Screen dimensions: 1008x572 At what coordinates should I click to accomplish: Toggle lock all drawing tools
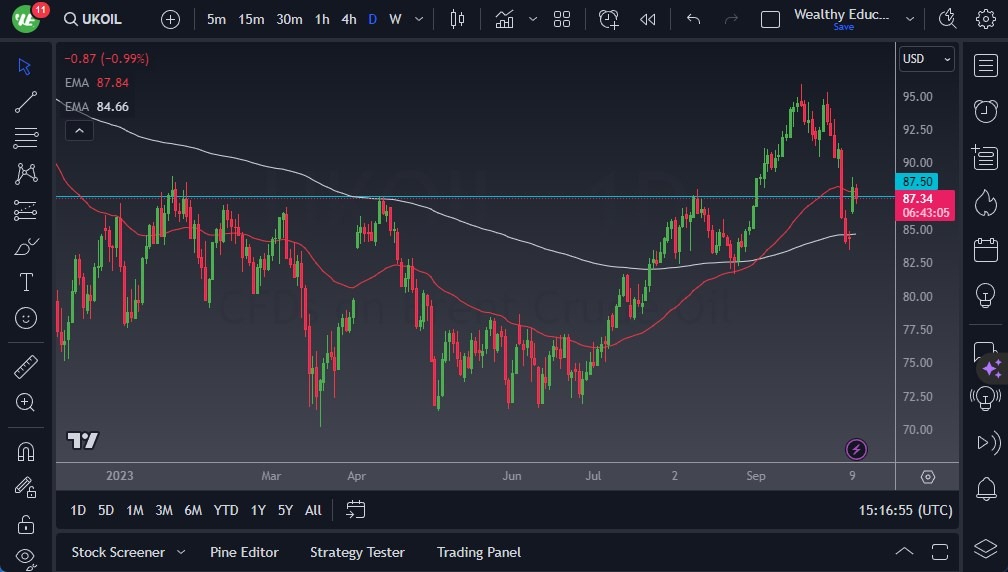pos(26,523)
